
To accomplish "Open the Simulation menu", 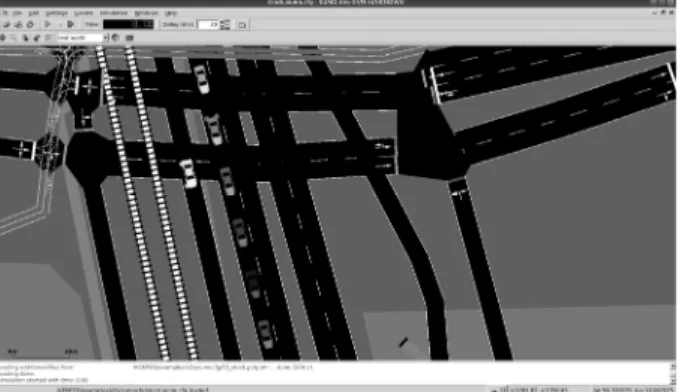I will (114, 13).
